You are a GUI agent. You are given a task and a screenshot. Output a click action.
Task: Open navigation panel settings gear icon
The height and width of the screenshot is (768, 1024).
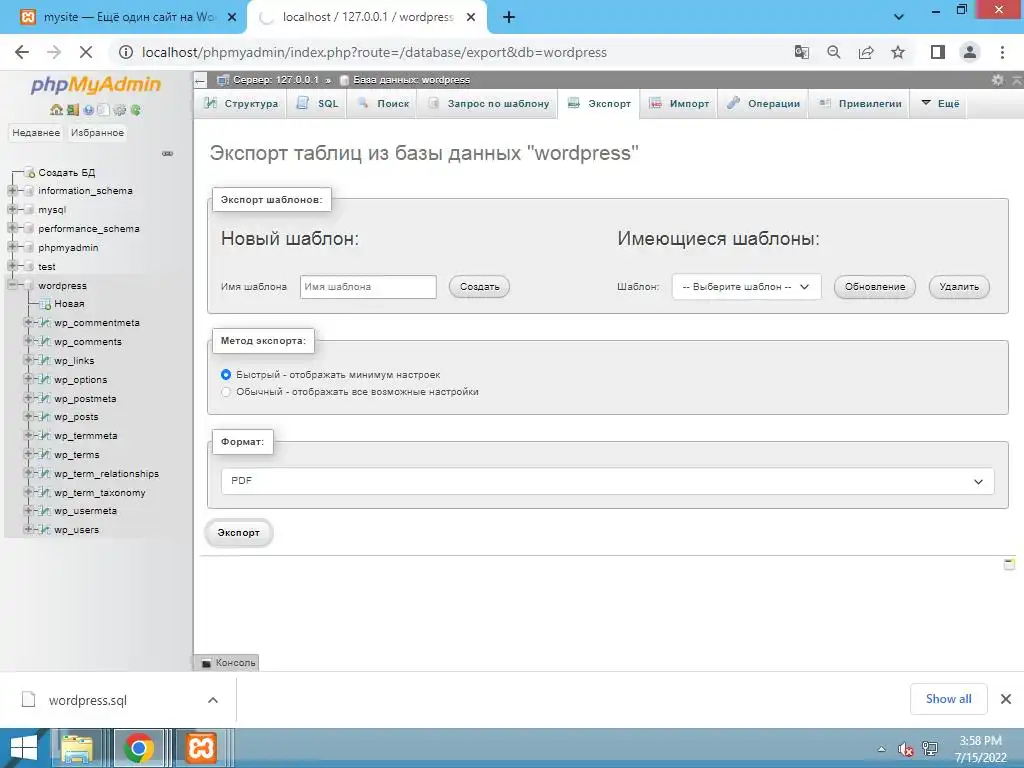point(120,110)
